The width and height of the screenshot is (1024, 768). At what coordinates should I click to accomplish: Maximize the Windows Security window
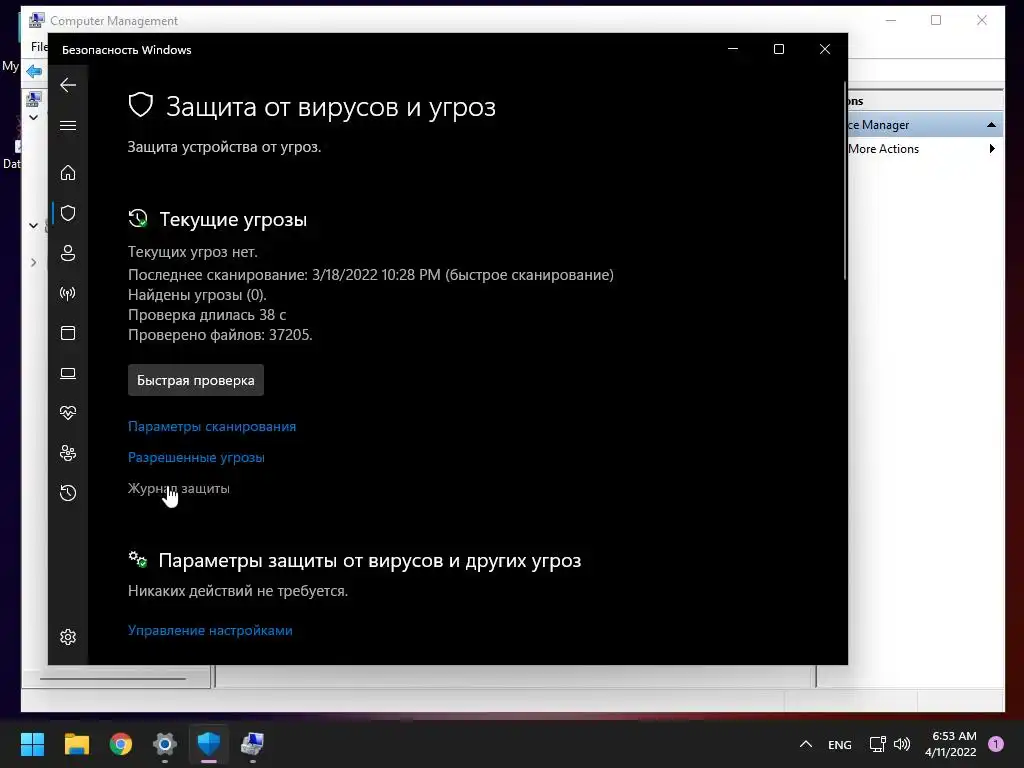[x=778, y=49]
